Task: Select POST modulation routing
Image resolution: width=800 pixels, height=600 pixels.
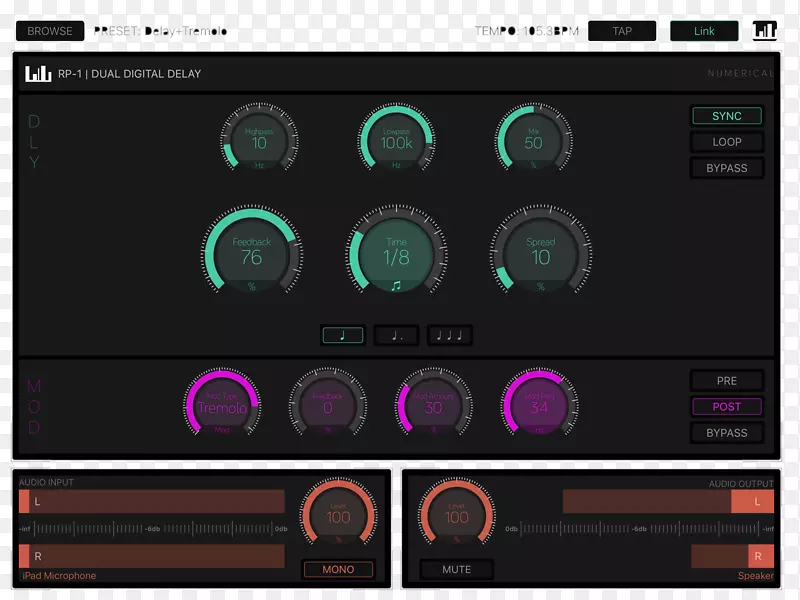Action: (727, 407)
